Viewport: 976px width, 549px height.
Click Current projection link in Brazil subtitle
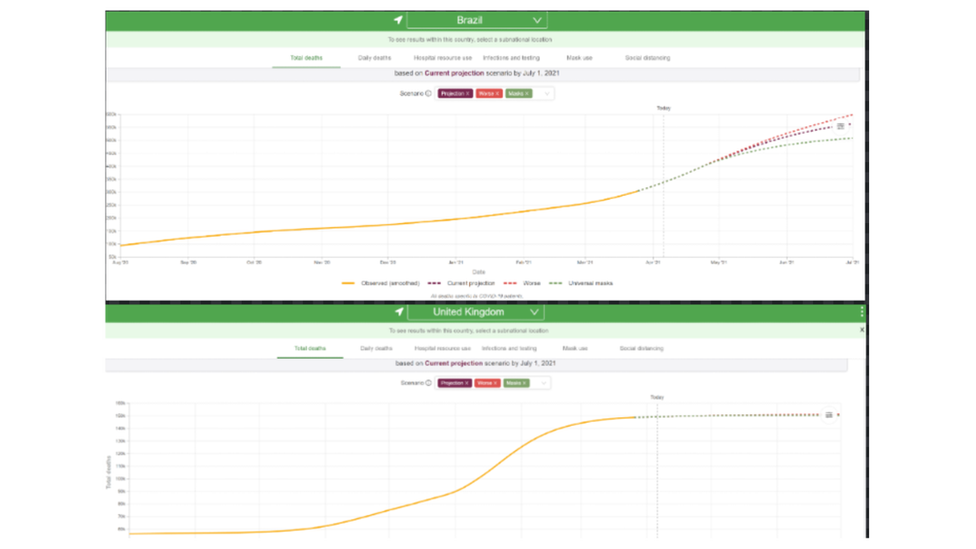point(454,73)
